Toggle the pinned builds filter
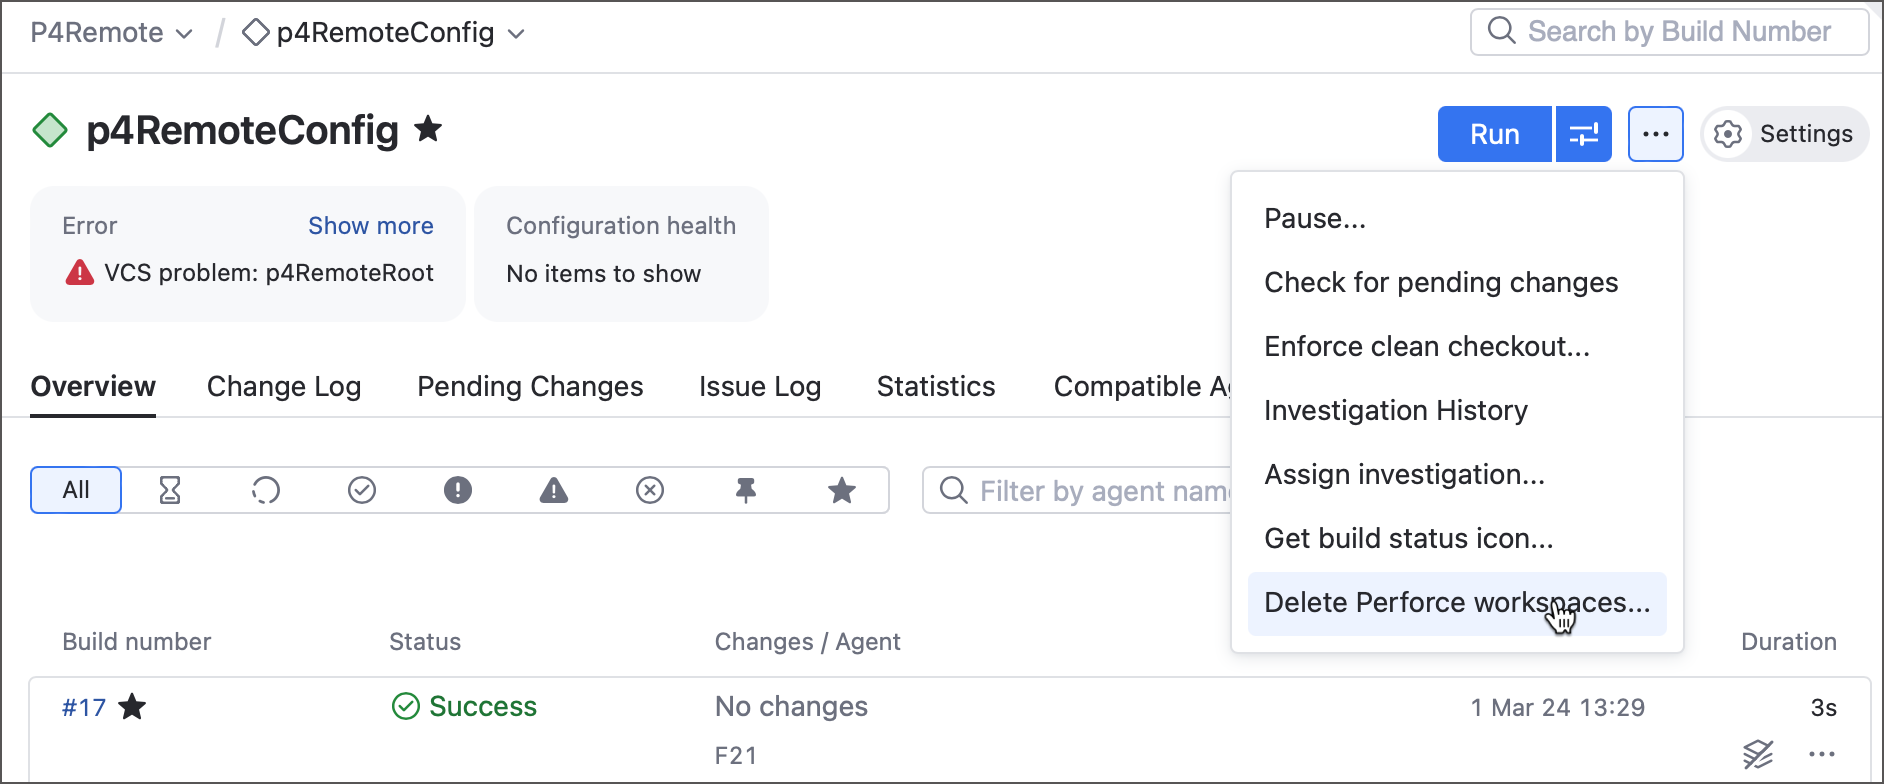 pyautogui.click(x=745, y=490)
